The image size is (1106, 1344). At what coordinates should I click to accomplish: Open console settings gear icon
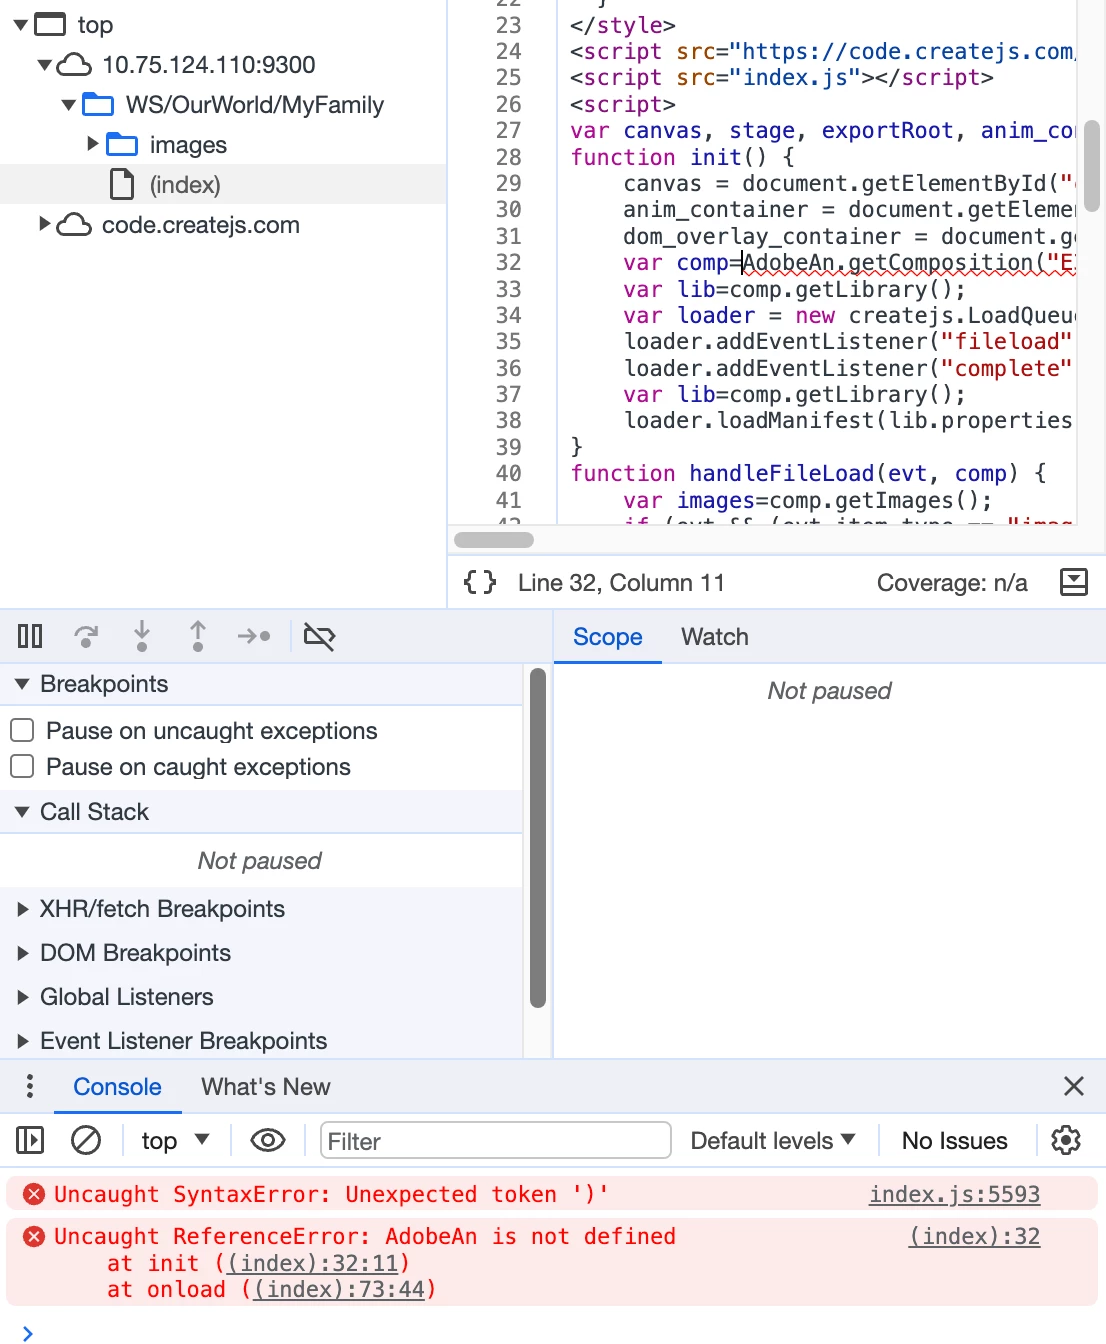tap(1066, 1140)
